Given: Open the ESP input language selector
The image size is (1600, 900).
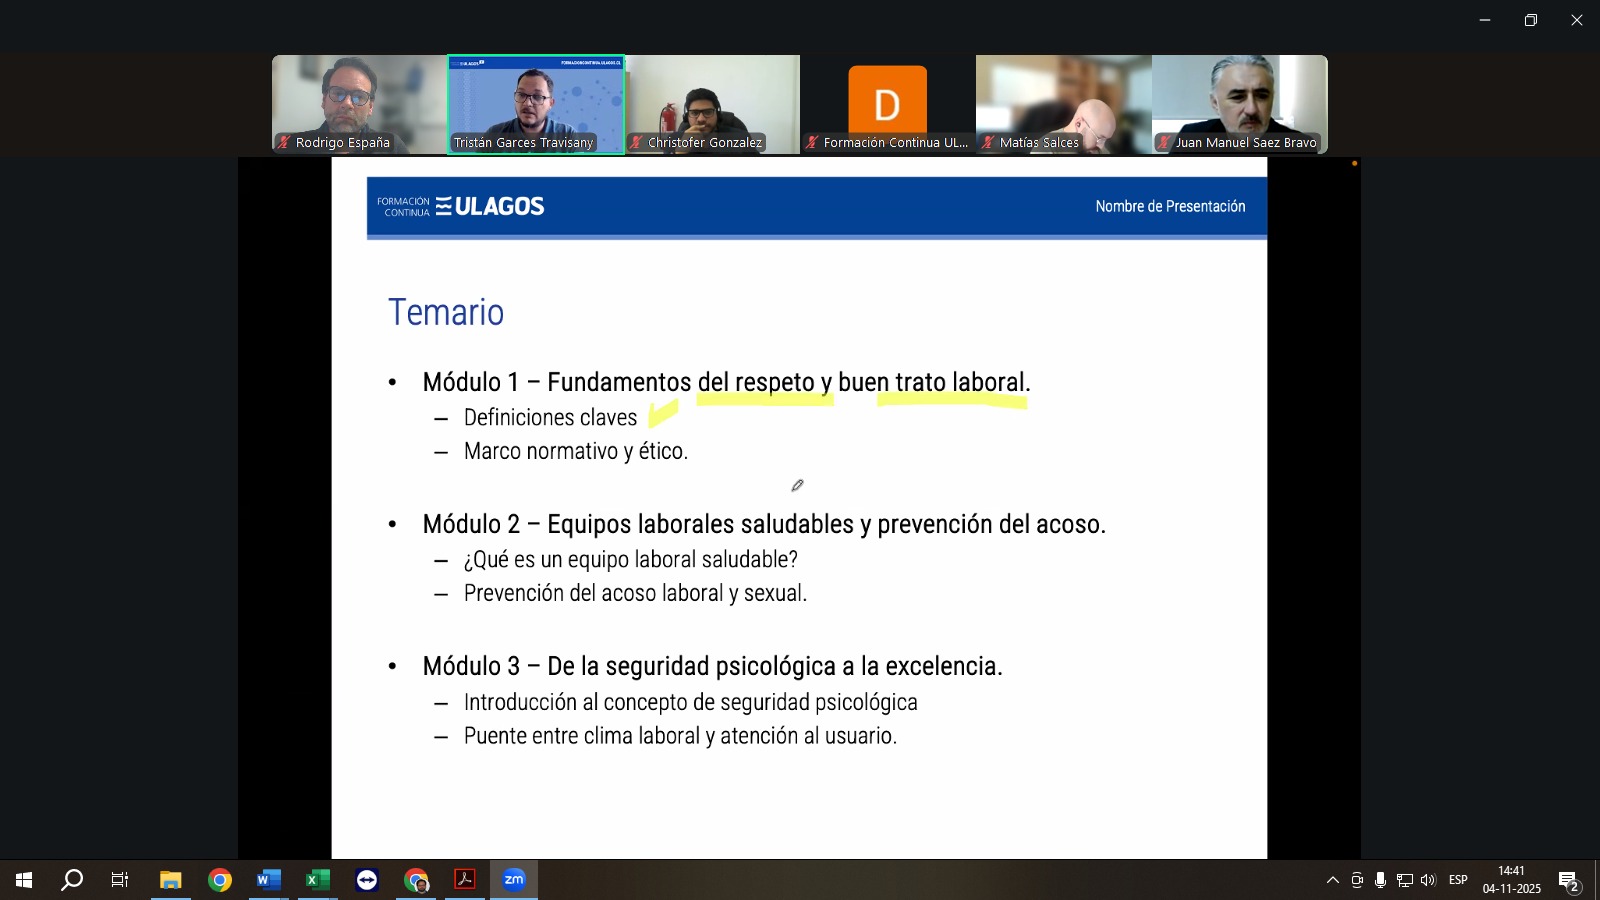Looking at the screenshot, I should [1458, 880].
